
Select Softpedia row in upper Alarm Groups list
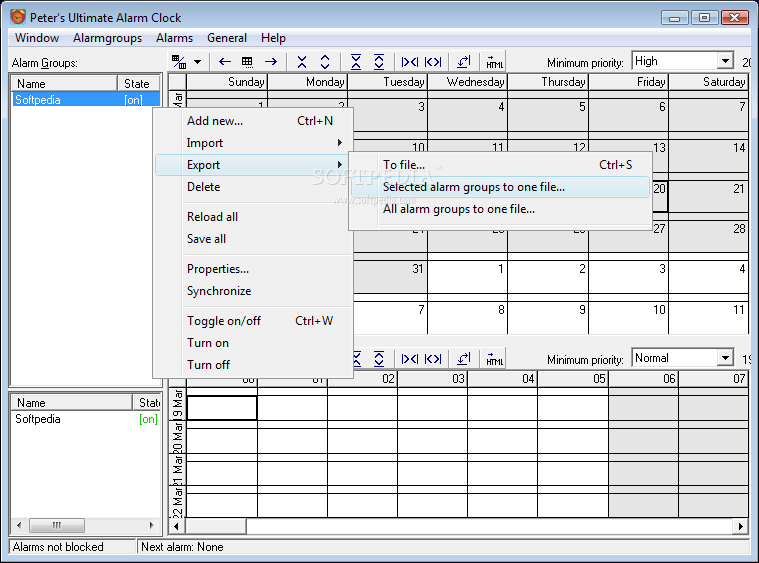[86, 100]
